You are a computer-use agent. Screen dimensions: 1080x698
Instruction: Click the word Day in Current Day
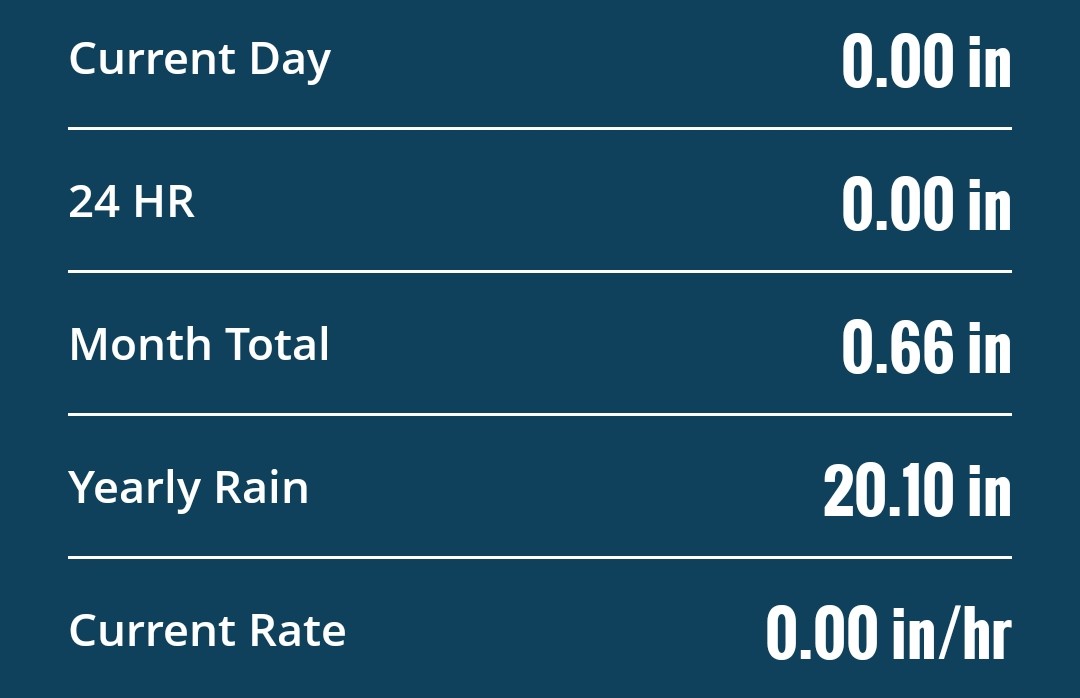290,62
